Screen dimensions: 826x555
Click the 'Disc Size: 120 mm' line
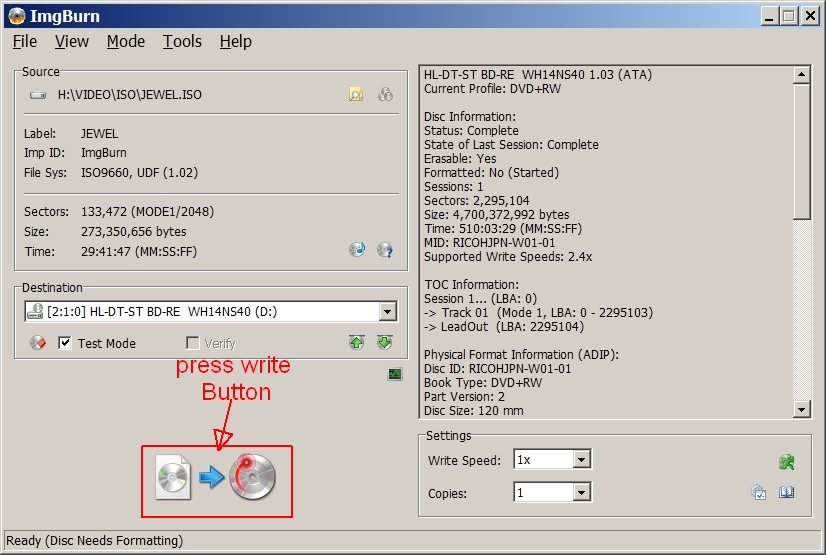474,411
